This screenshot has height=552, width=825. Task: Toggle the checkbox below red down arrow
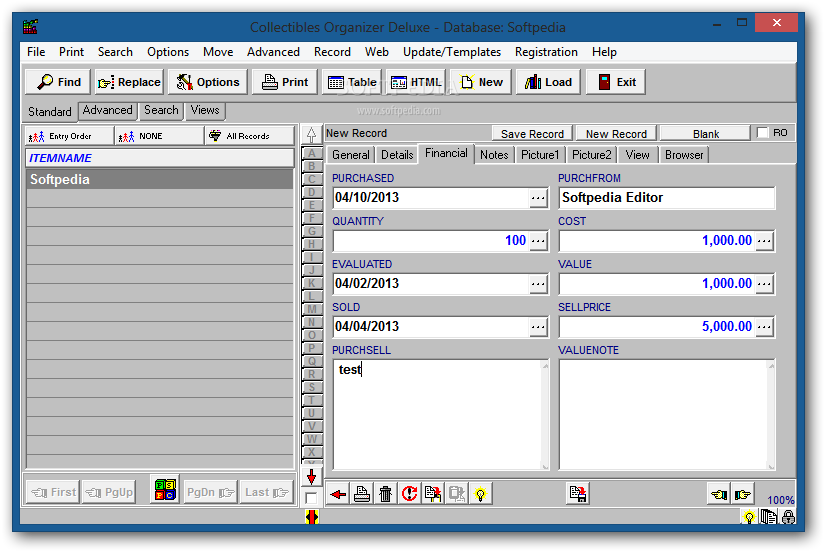coord(311,498)
